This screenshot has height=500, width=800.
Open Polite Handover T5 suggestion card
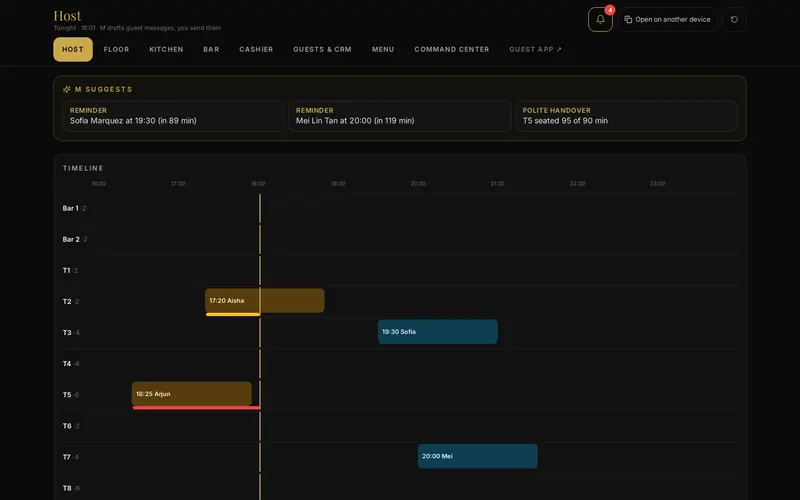click(626, 116)
